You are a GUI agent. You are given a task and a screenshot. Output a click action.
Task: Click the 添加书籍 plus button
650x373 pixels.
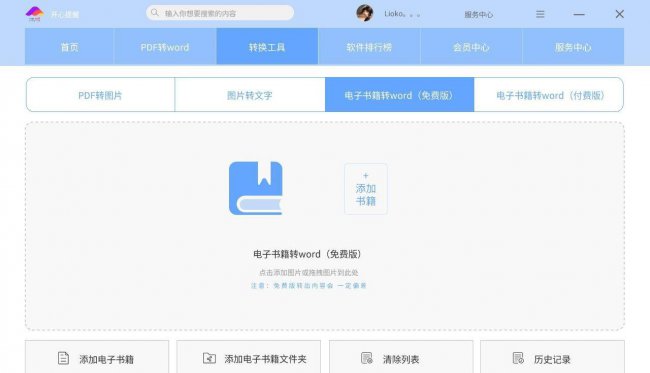[x=366, y=189]
